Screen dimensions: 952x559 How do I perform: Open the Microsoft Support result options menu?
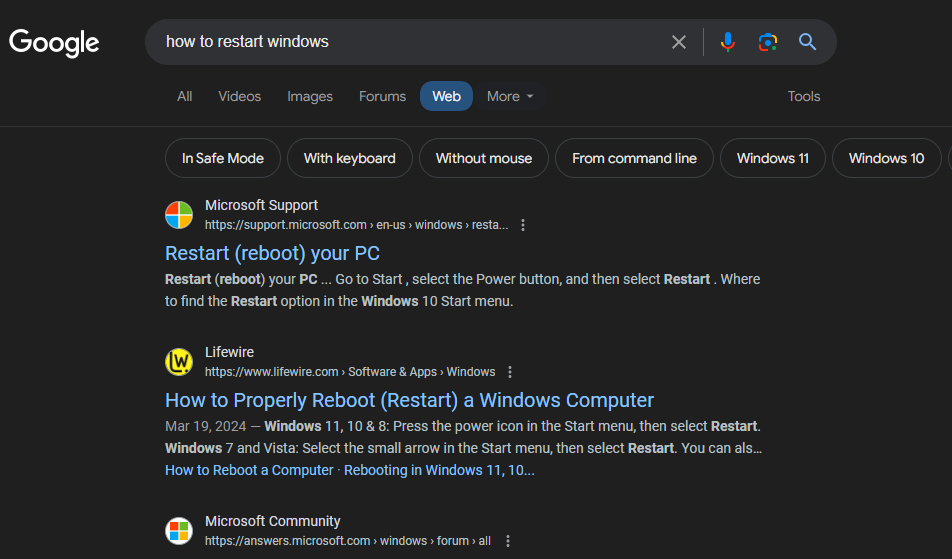523,225
